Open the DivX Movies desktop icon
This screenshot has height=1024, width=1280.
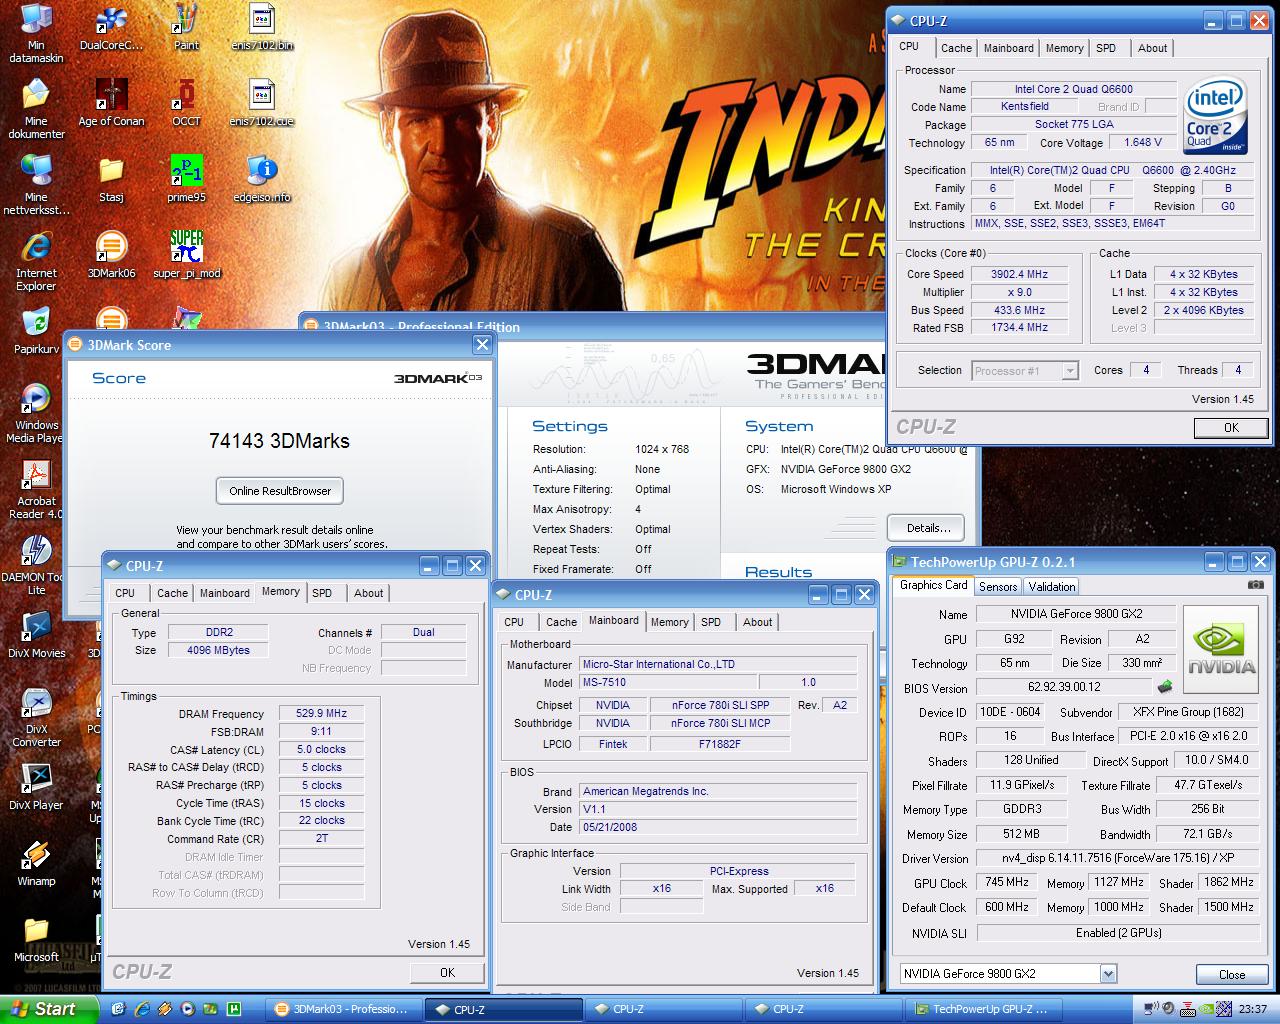[x=36, y=635]
